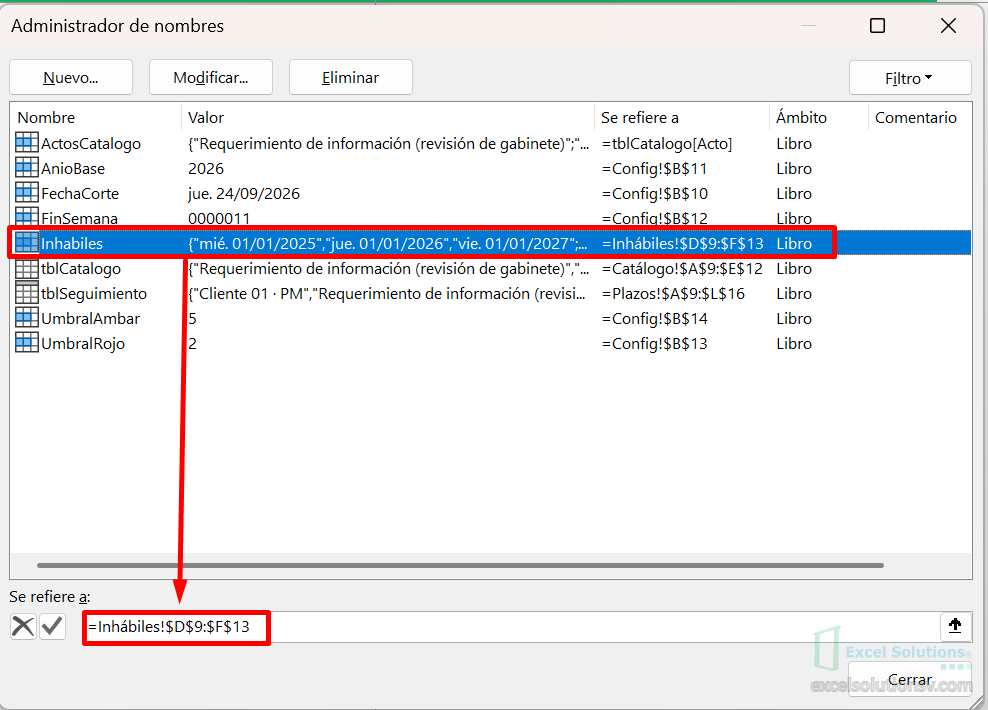Select the UmbralRojo name text
The image size is (988, 710).
pos(83,344)
